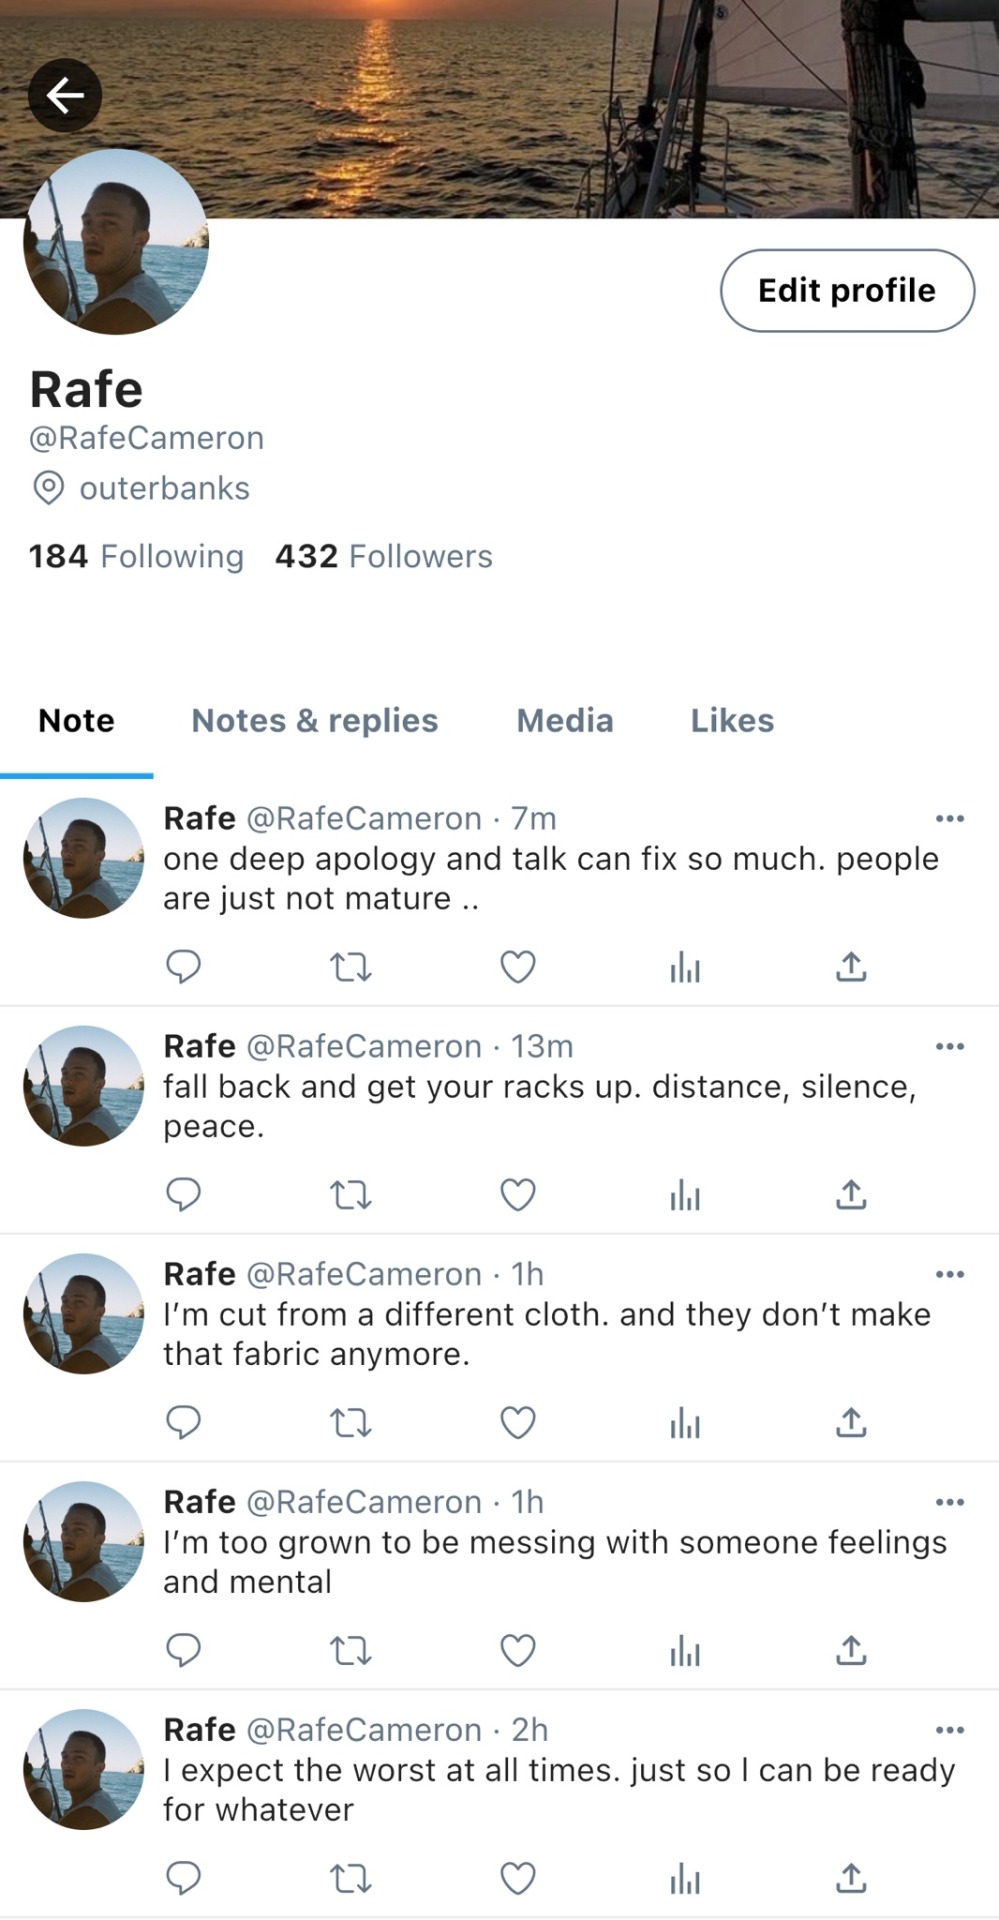Screen dimensions: 999x1920
Task: Open more options on "too grown" post
Action: pos(949,1502)
